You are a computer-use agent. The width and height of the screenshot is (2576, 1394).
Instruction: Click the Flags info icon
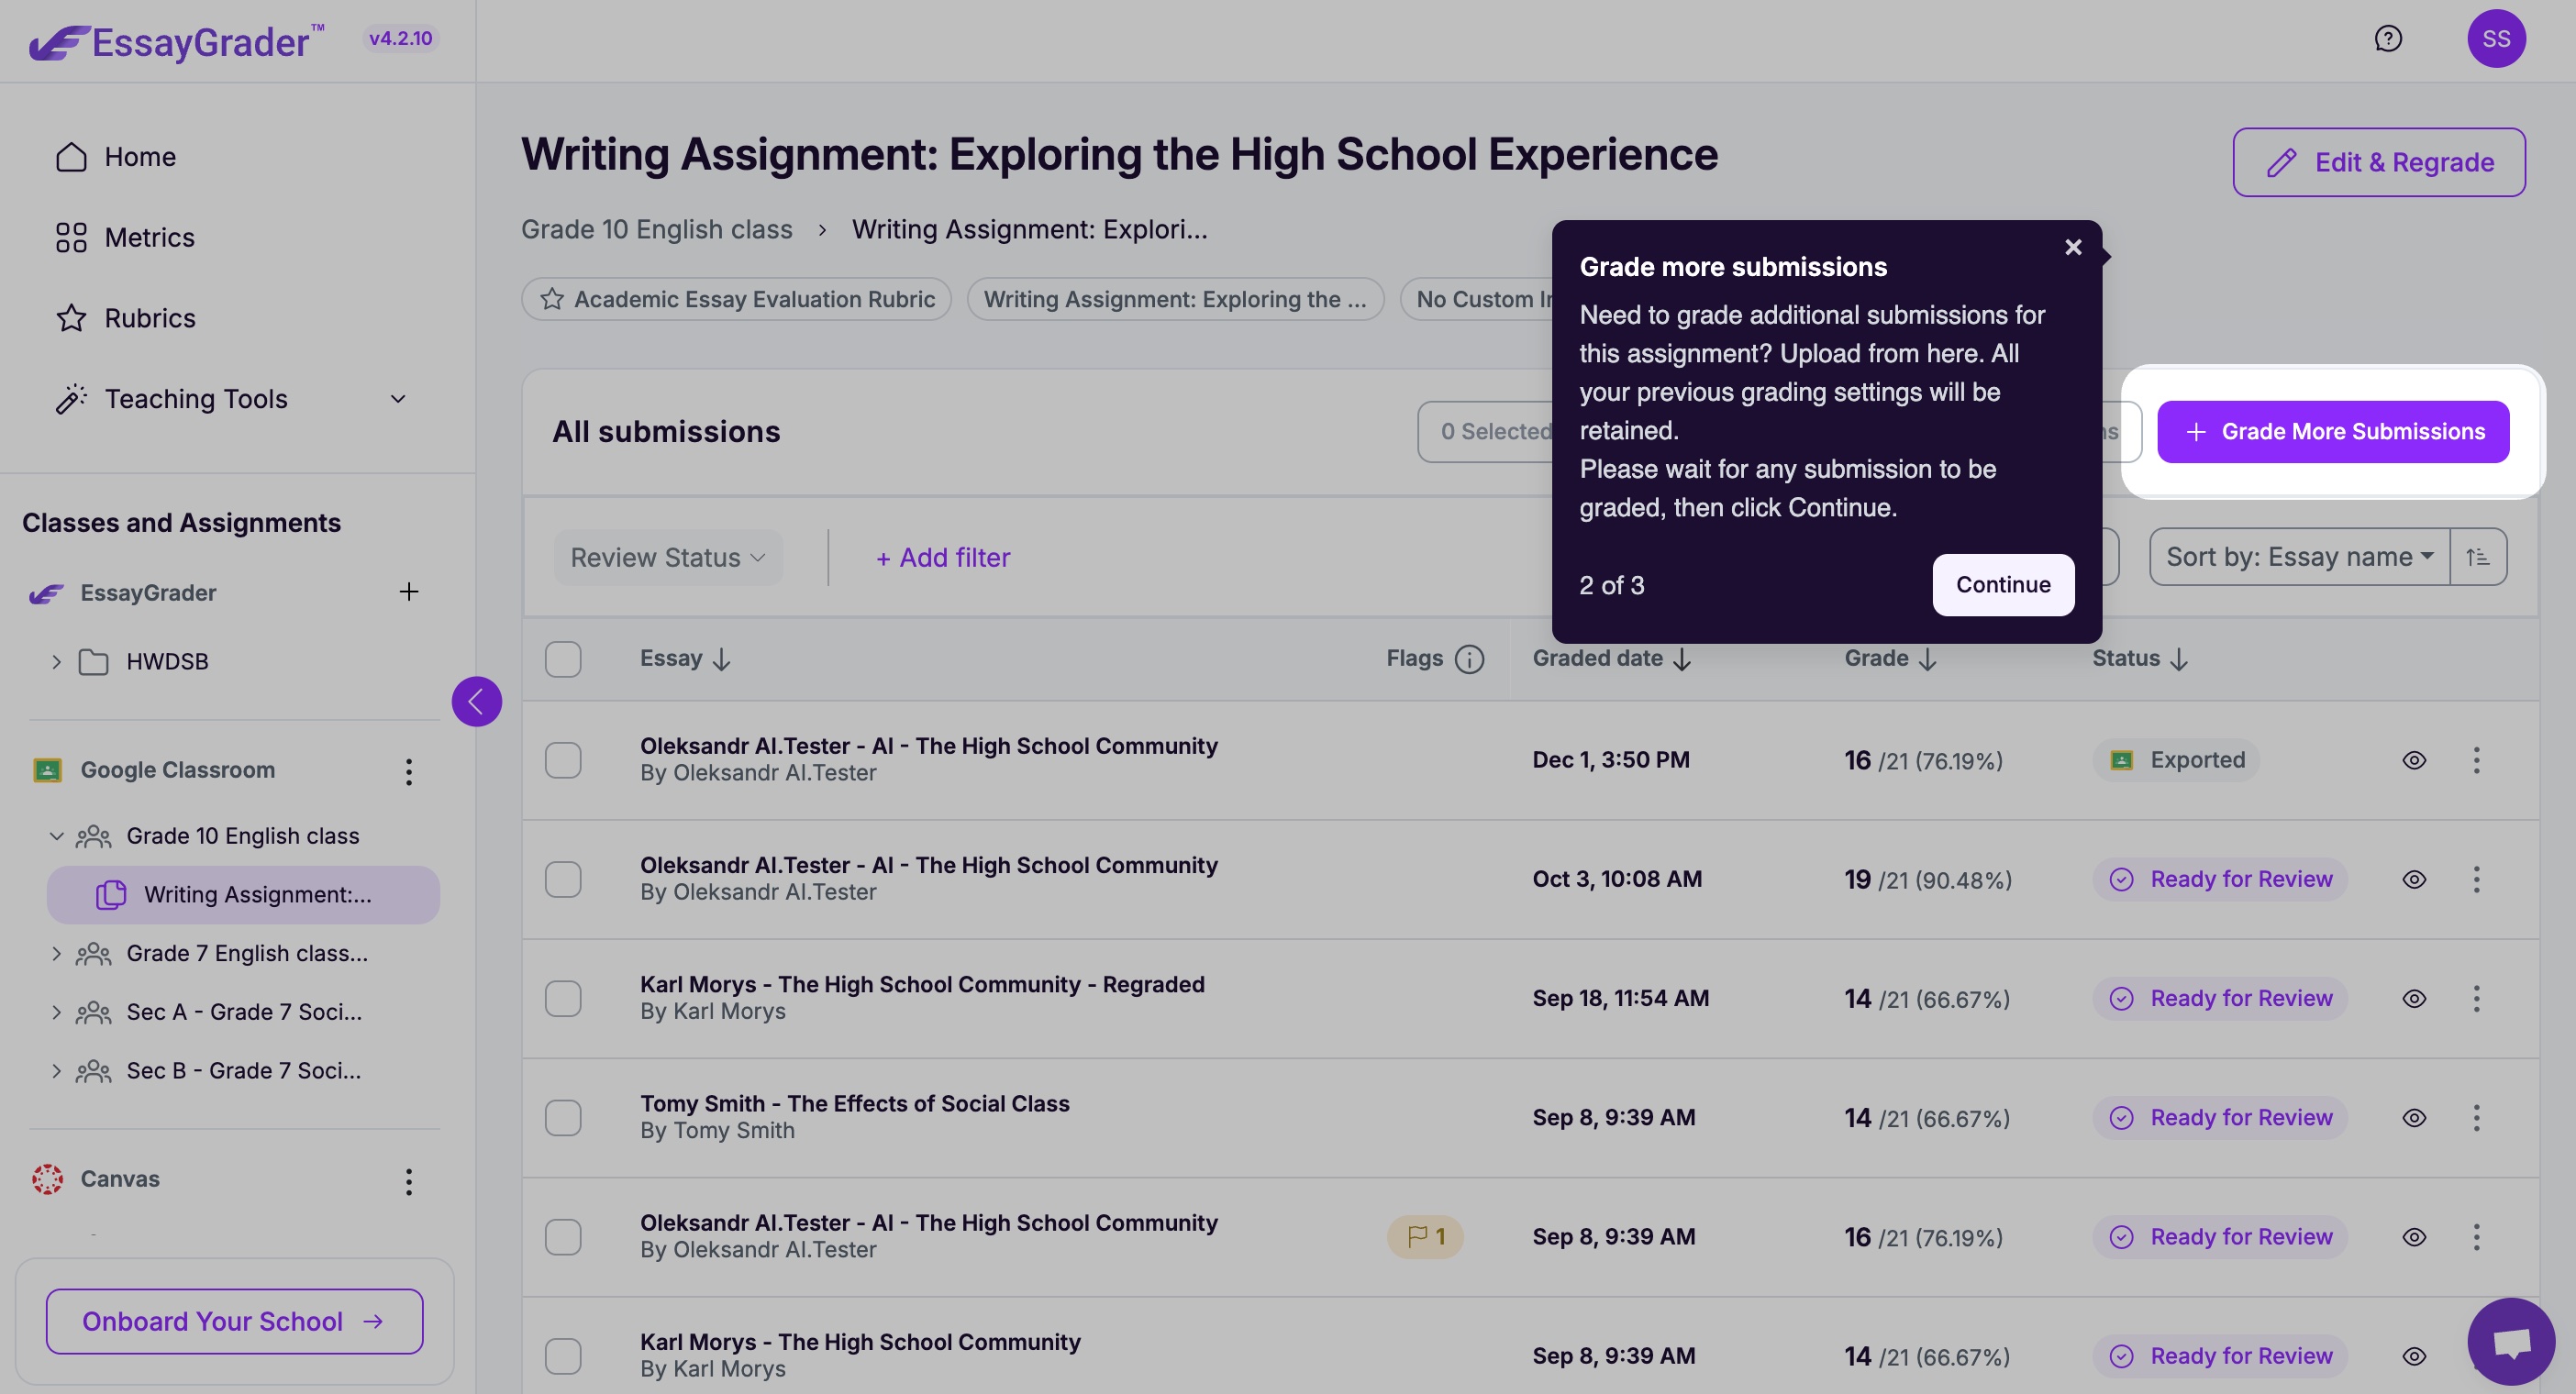pos(1469,659)
